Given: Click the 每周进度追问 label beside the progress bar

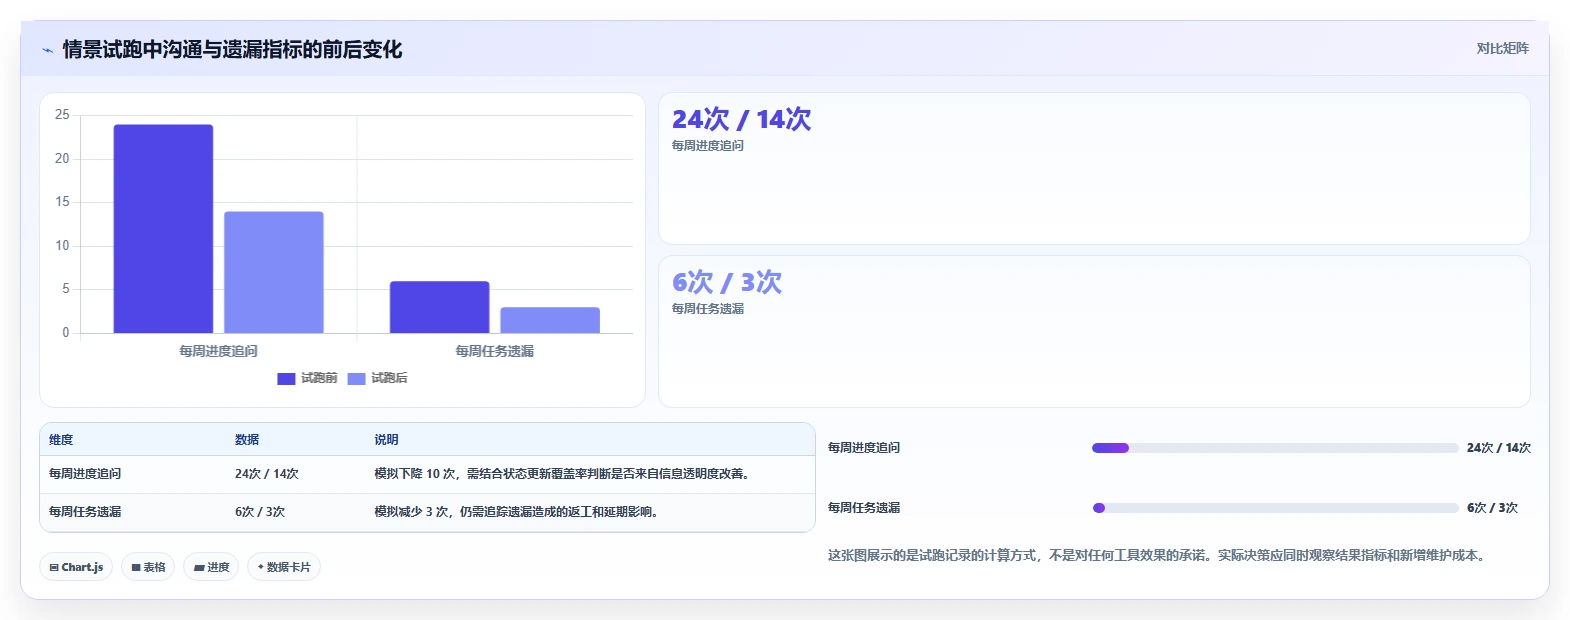Looking at the screenshot, I should pyautogui.click(x=864, y=448).
